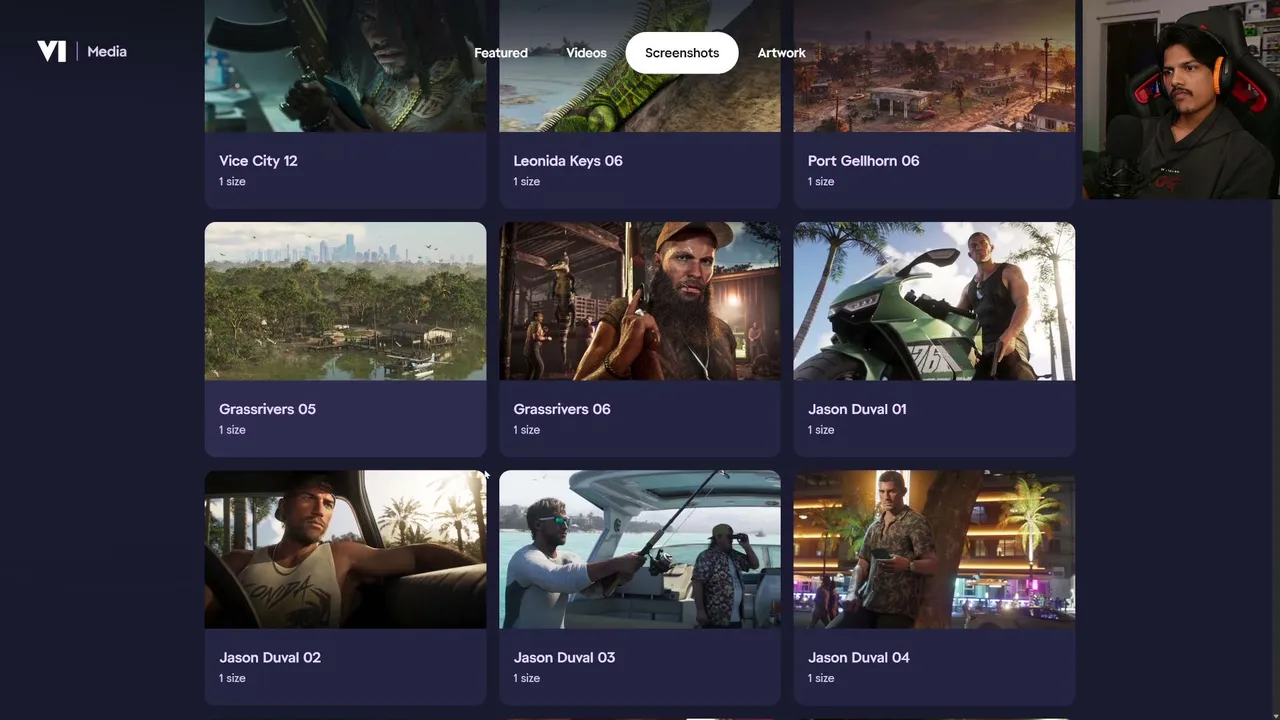1280x720 pixels.
Task: Click "1 size" under Port Gellhorn 06
Action: click(821, 182)
